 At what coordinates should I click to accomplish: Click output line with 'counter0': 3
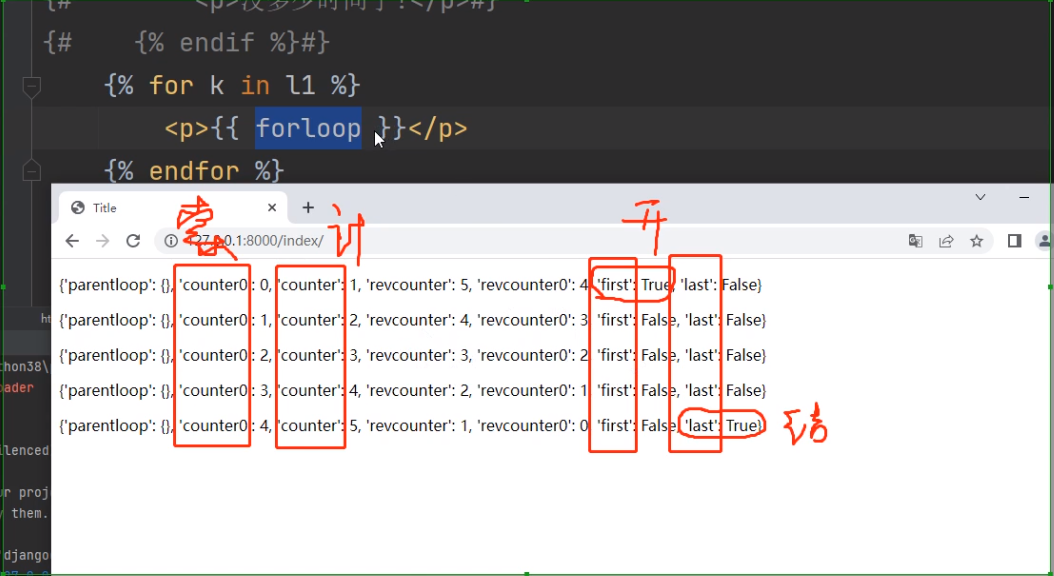tap(413, 390)
